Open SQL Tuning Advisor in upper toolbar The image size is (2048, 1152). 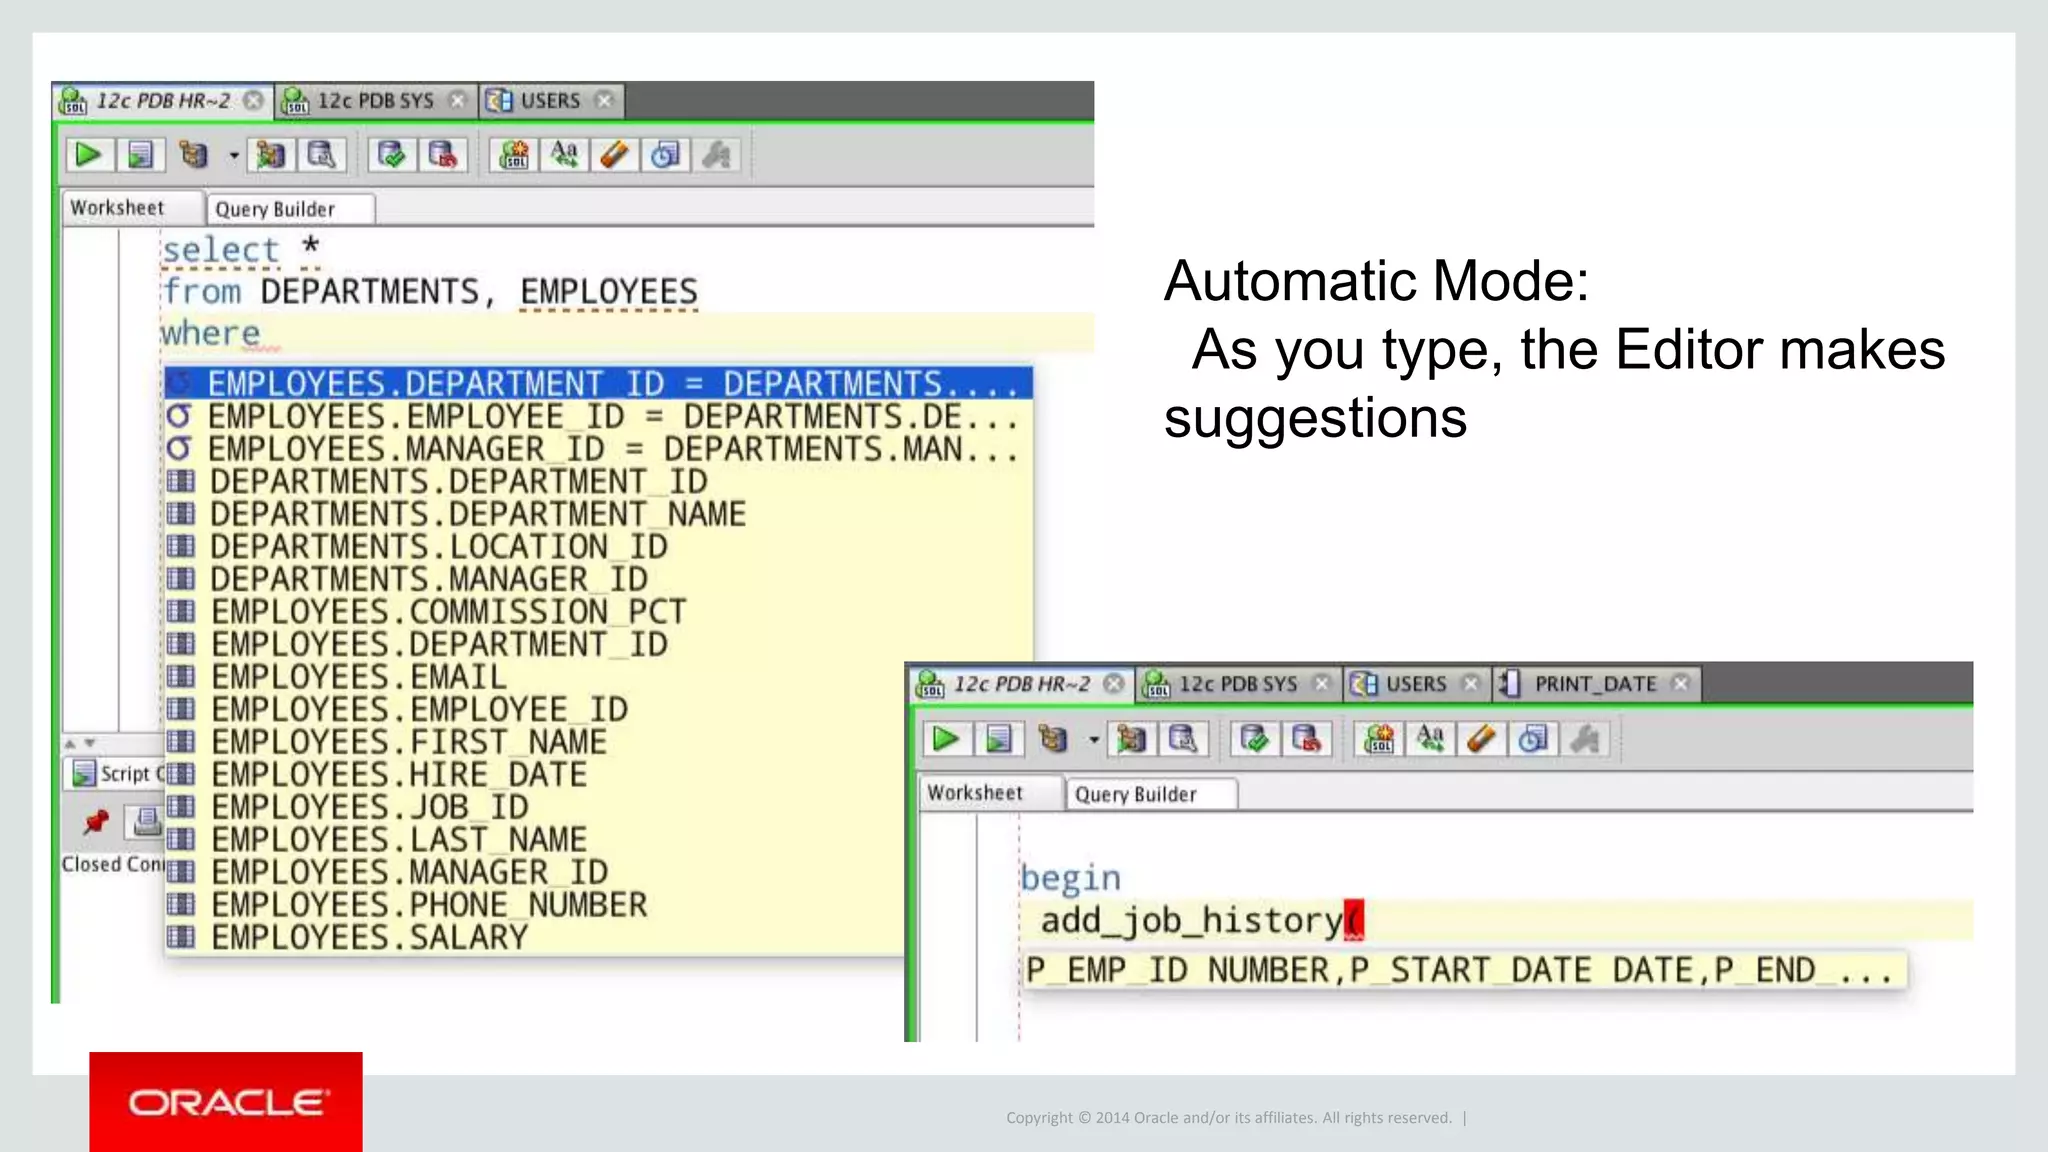tap(321, 155)
